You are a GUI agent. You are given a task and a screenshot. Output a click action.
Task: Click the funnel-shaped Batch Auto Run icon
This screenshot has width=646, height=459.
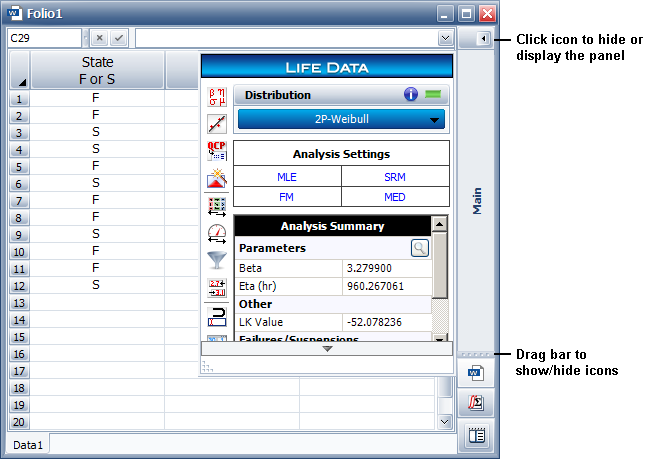216,260
